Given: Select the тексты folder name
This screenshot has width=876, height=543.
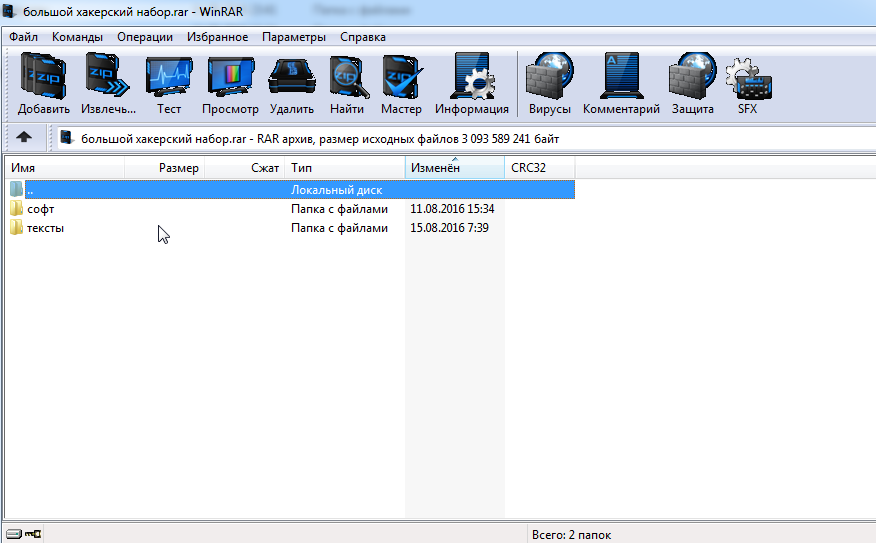Looking at the screenshot, I should pyautogui.click(x=45, y=228).
